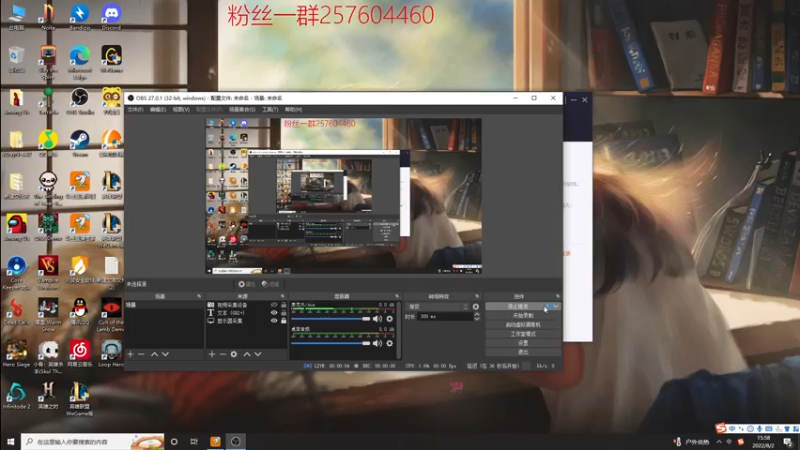Screen dimensions: 800x450
Task: Add a new source with the plus icon
Action: click(x=212, y=354)
